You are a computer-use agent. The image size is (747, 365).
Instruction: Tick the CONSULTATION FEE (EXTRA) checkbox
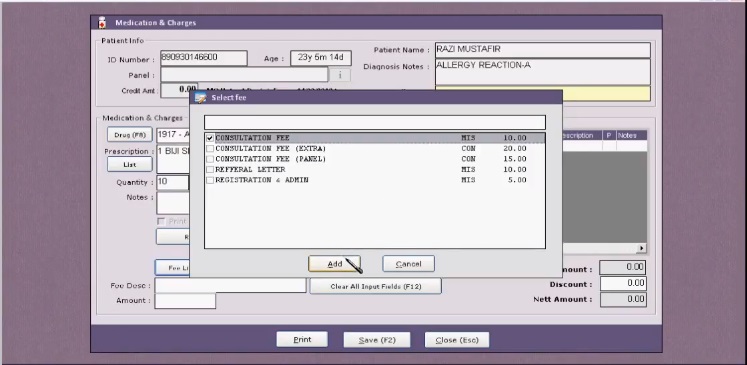click(x=210, y=149)
